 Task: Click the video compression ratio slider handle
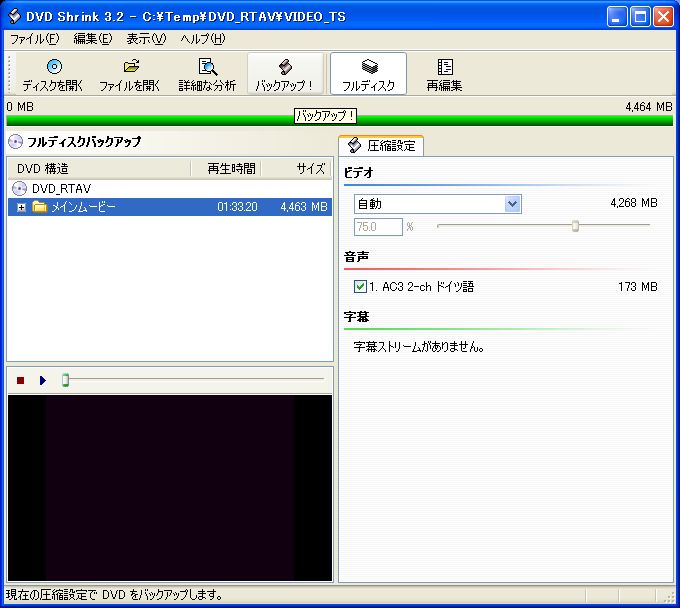click(575, 226)
